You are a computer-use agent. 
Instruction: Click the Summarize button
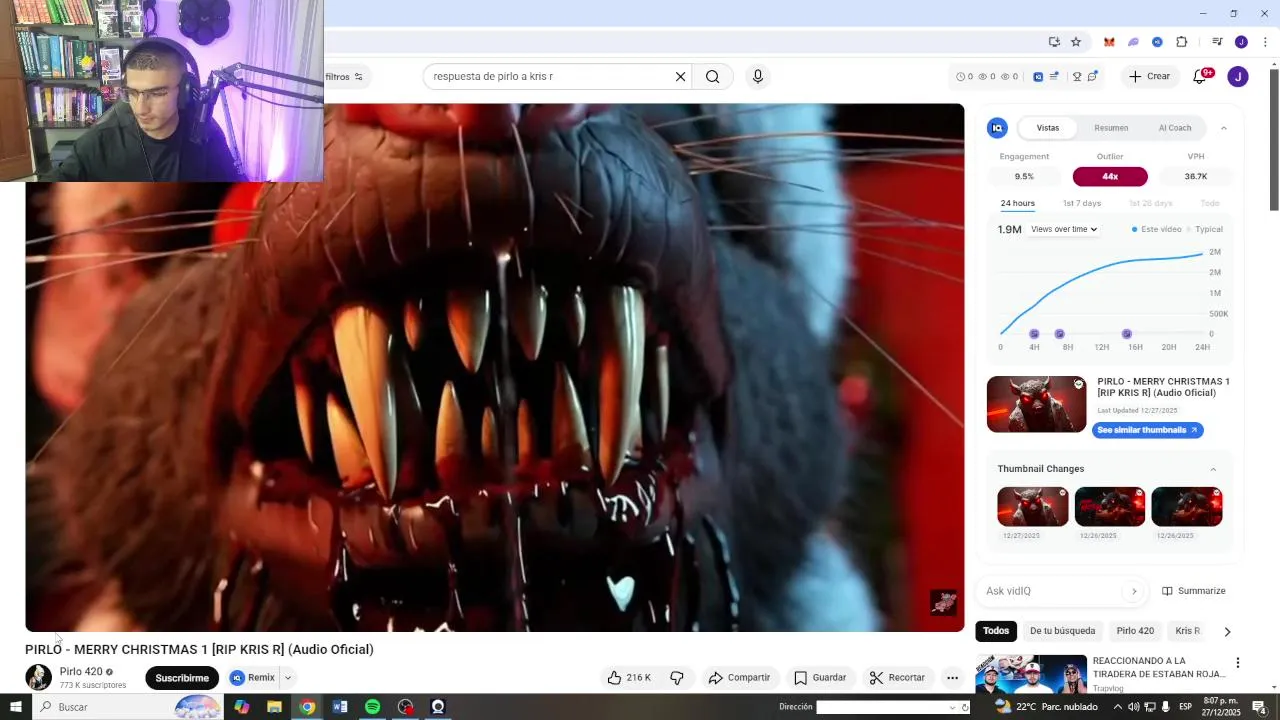[1193, 591]
